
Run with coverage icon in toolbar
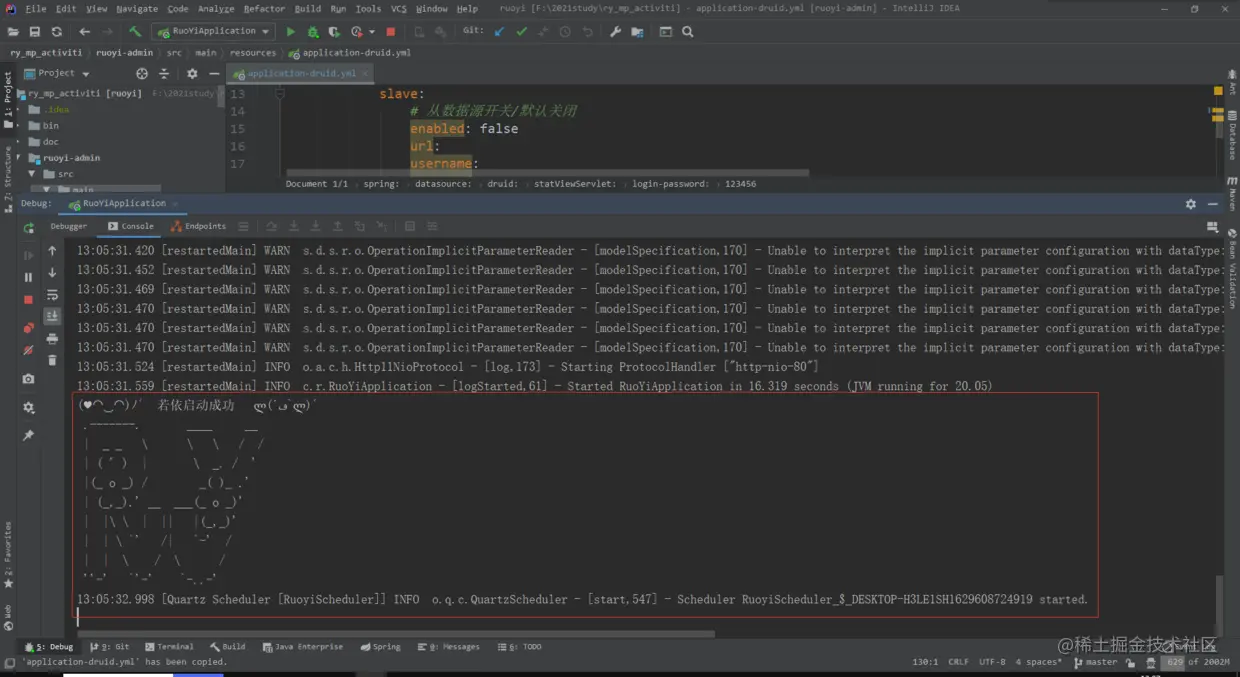334,32
